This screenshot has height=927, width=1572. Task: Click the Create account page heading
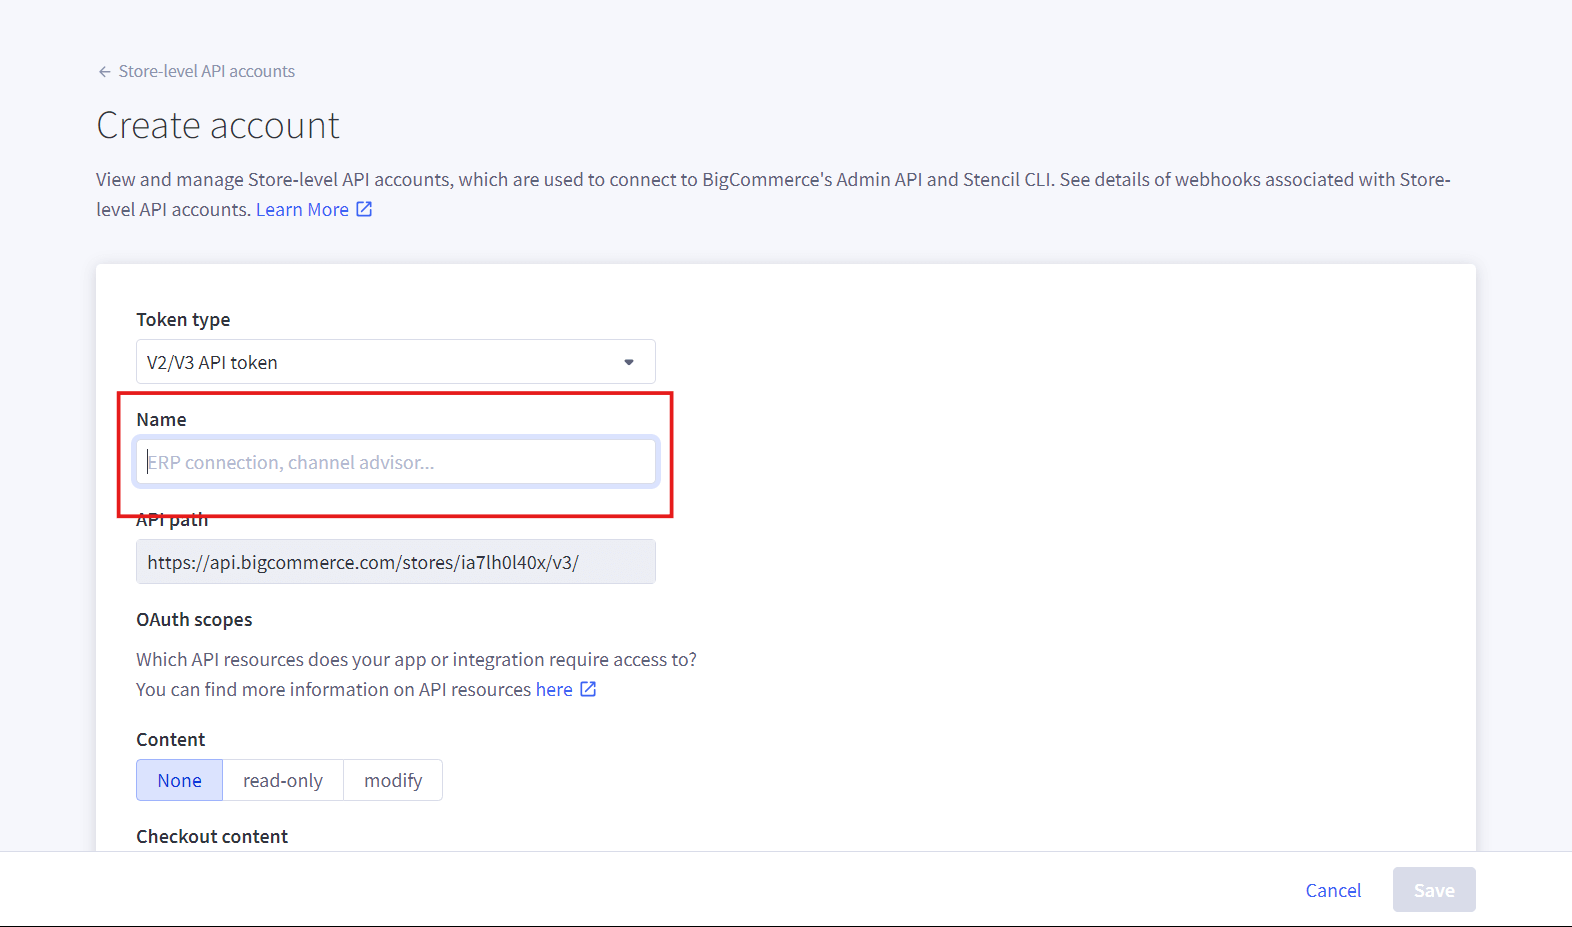click(x=218, y=126)
